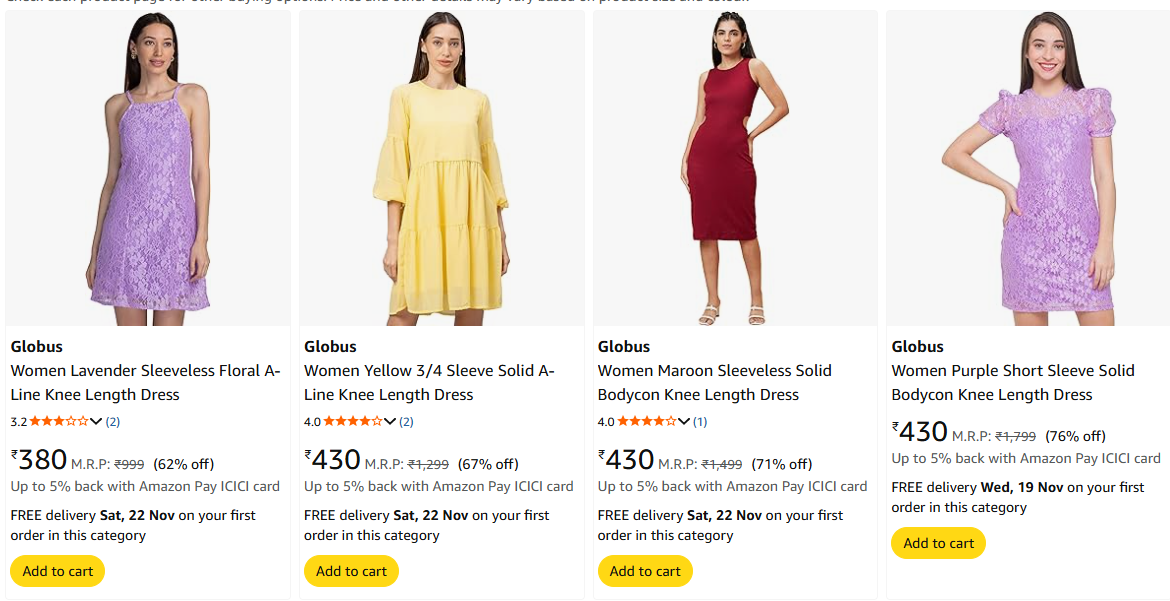Open the maroon bodycon dress image
The width and height of the screenshot is (1170, 601).
point(735,170)
